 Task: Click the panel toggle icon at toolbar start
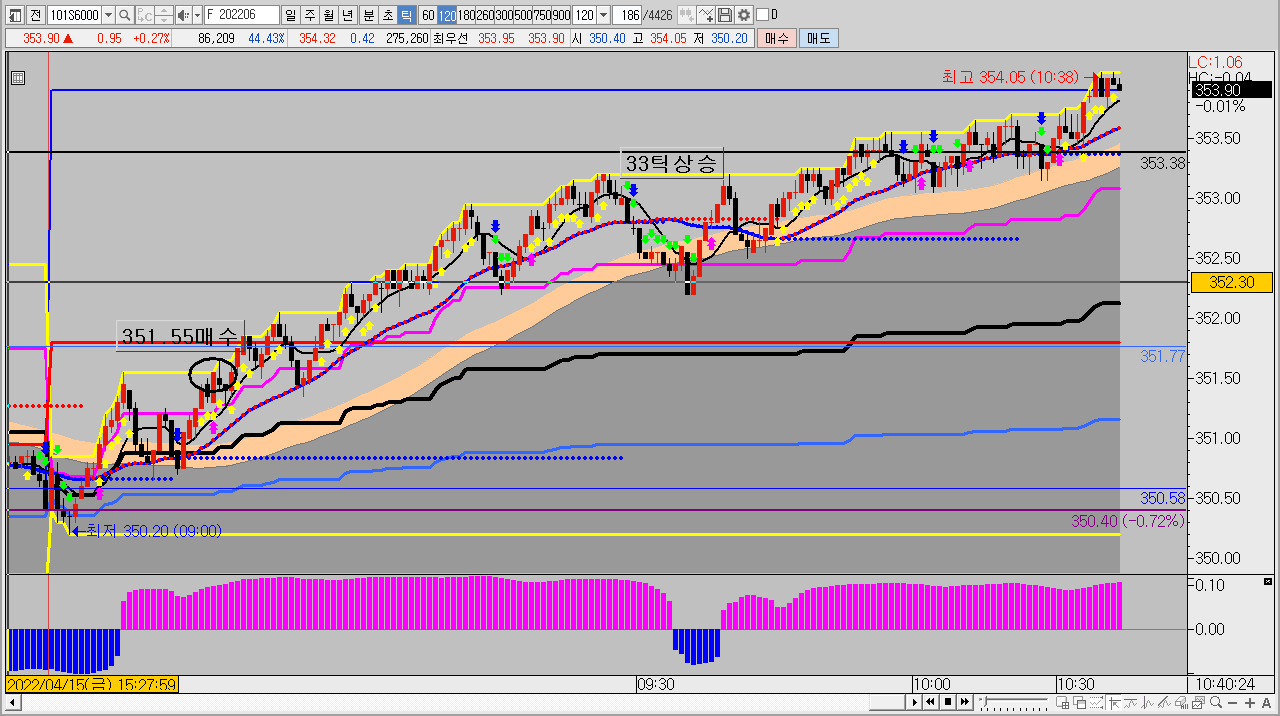(x=14, y=15)
